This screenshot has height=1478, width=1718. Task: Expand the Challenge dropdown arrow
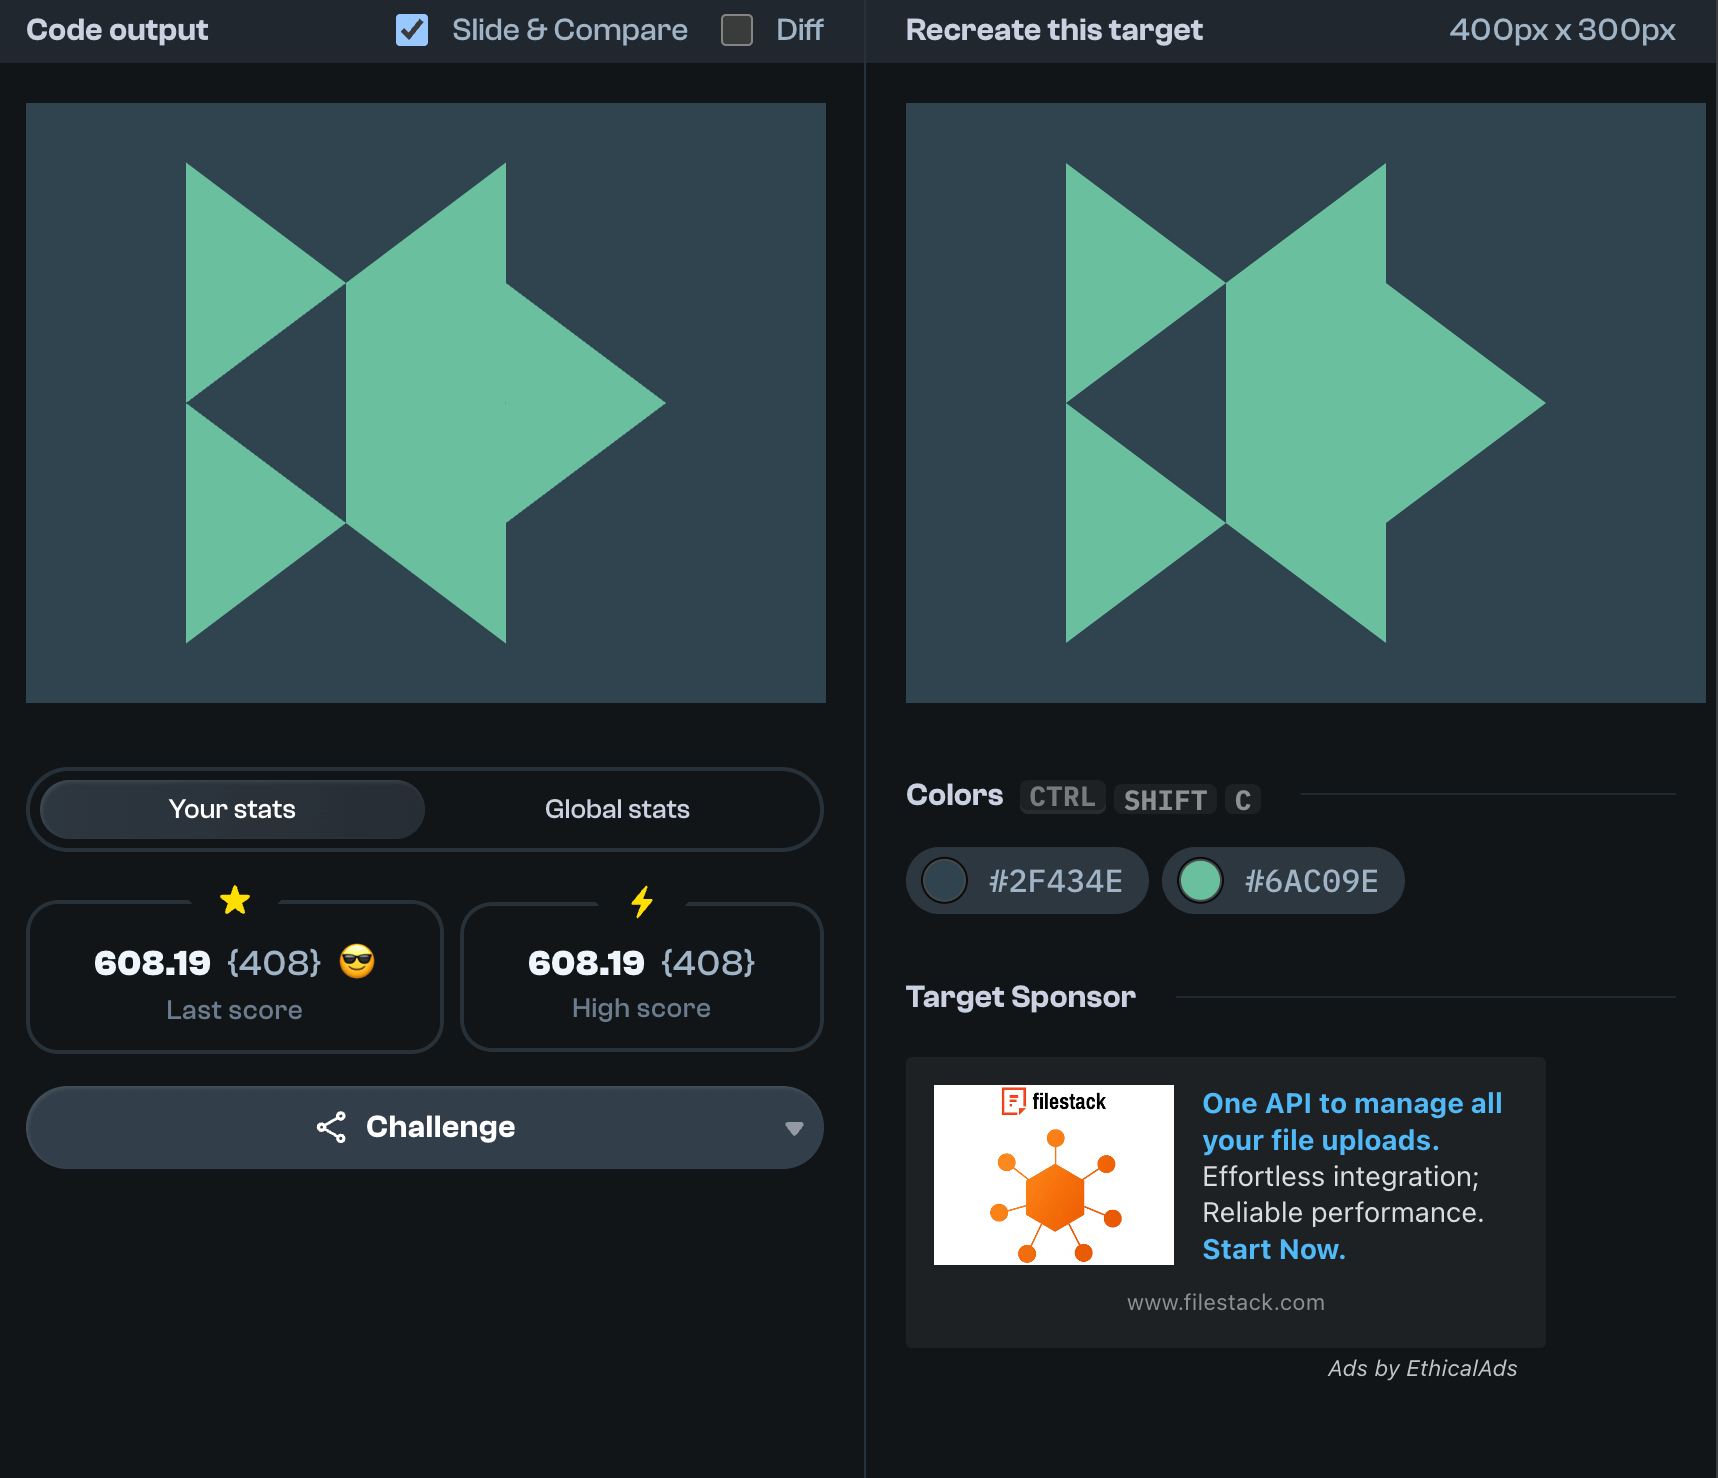794,1128
